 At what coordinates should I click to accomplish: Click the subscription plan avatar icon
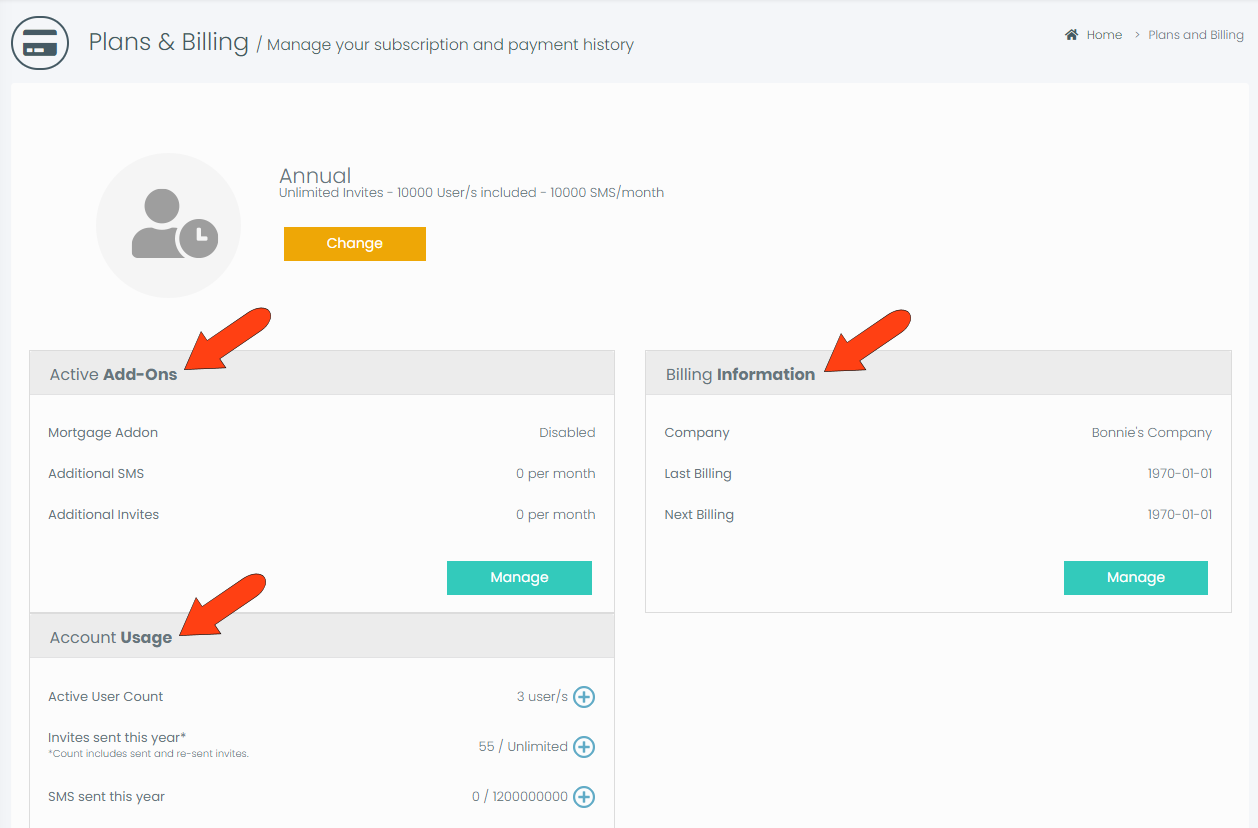[168, 224]
